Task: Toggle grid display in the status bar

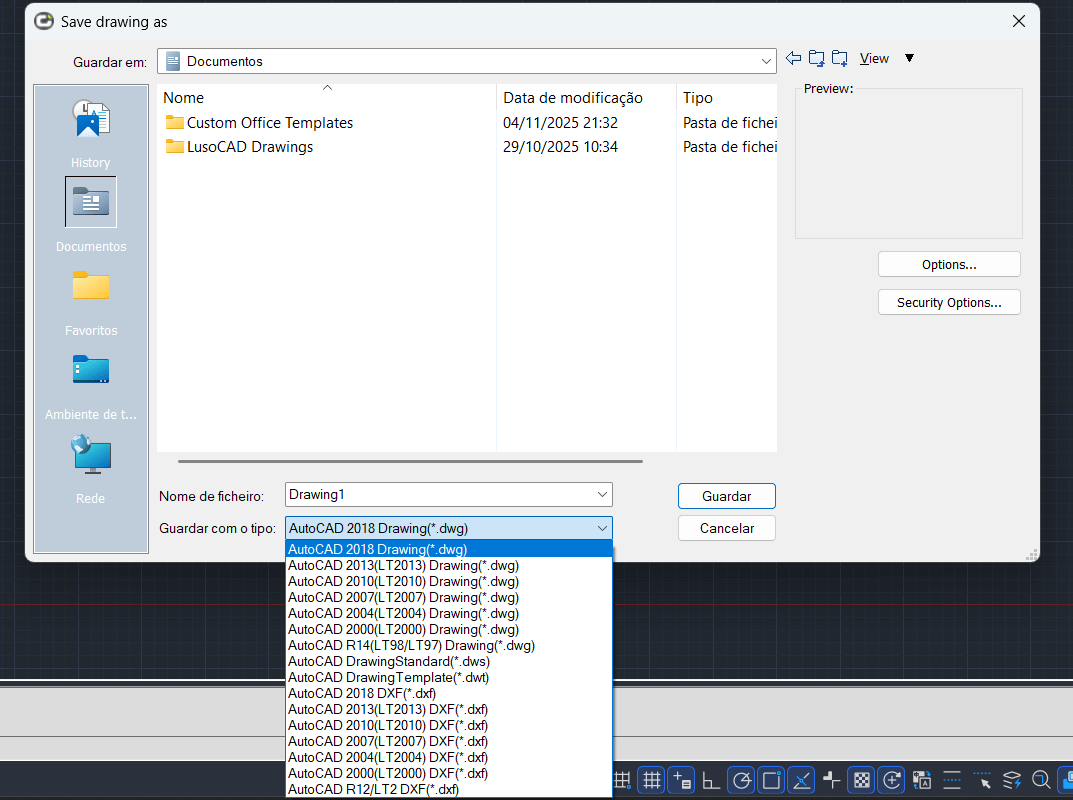Action: point(651,780)
